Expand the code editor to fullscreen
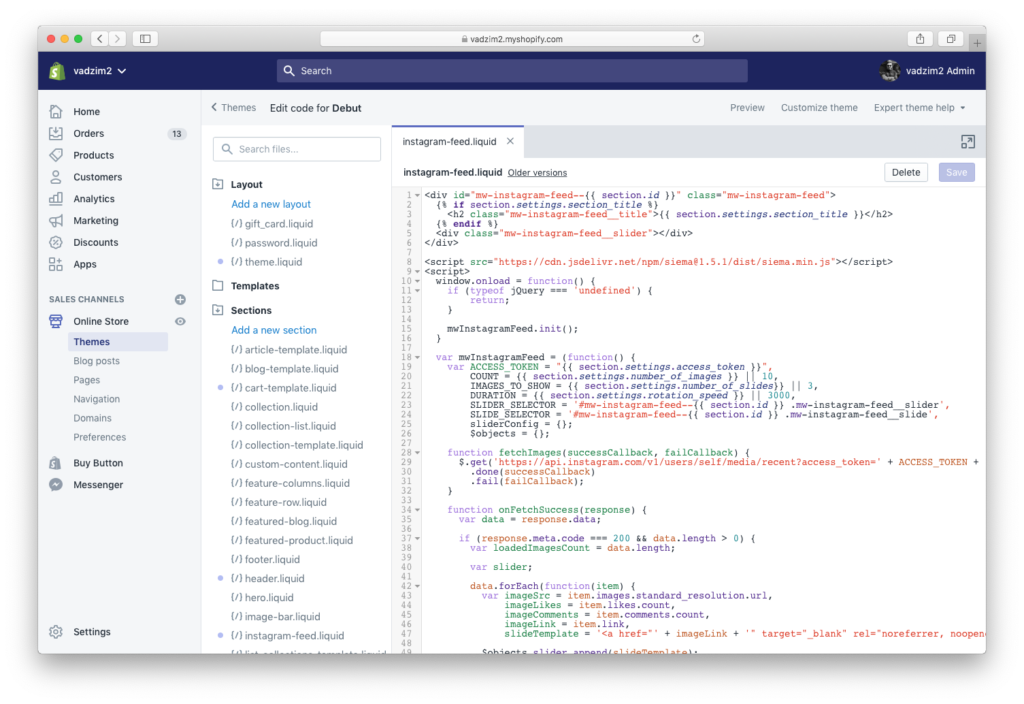 967,142
